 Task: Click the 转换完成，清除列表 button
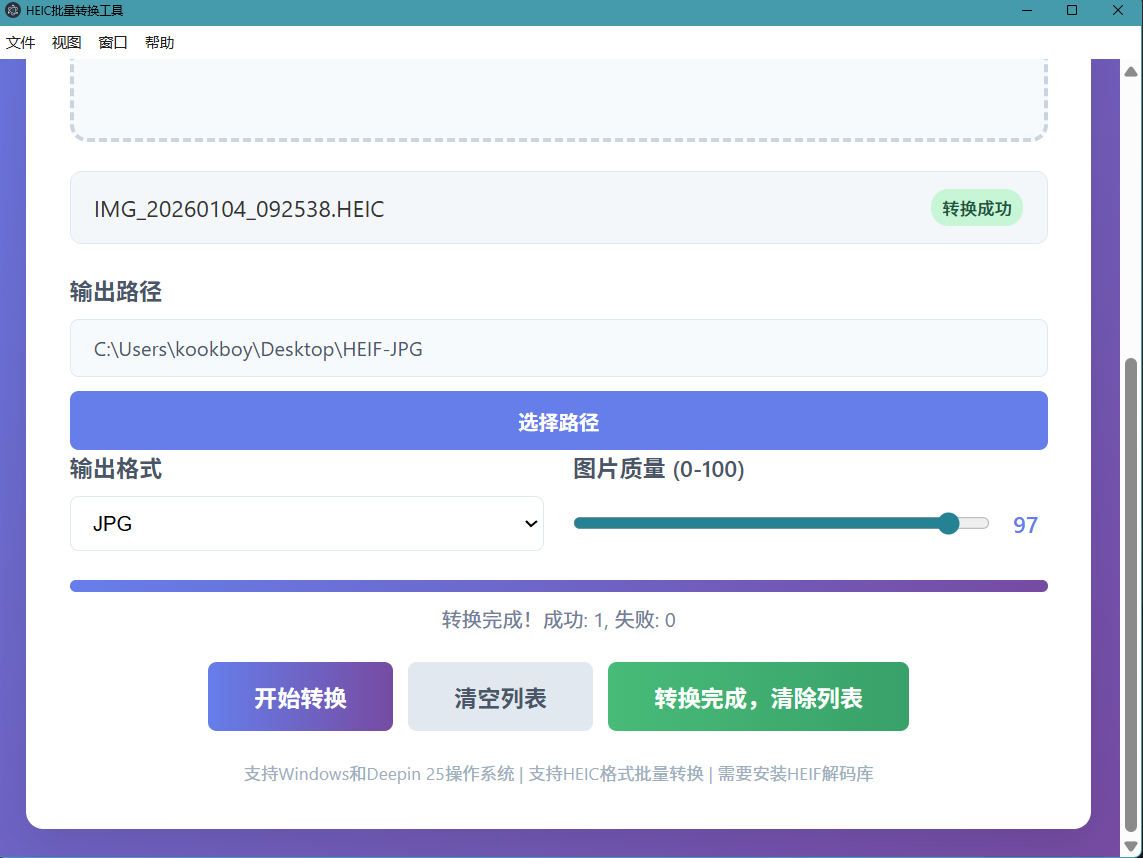click(758, 696)
